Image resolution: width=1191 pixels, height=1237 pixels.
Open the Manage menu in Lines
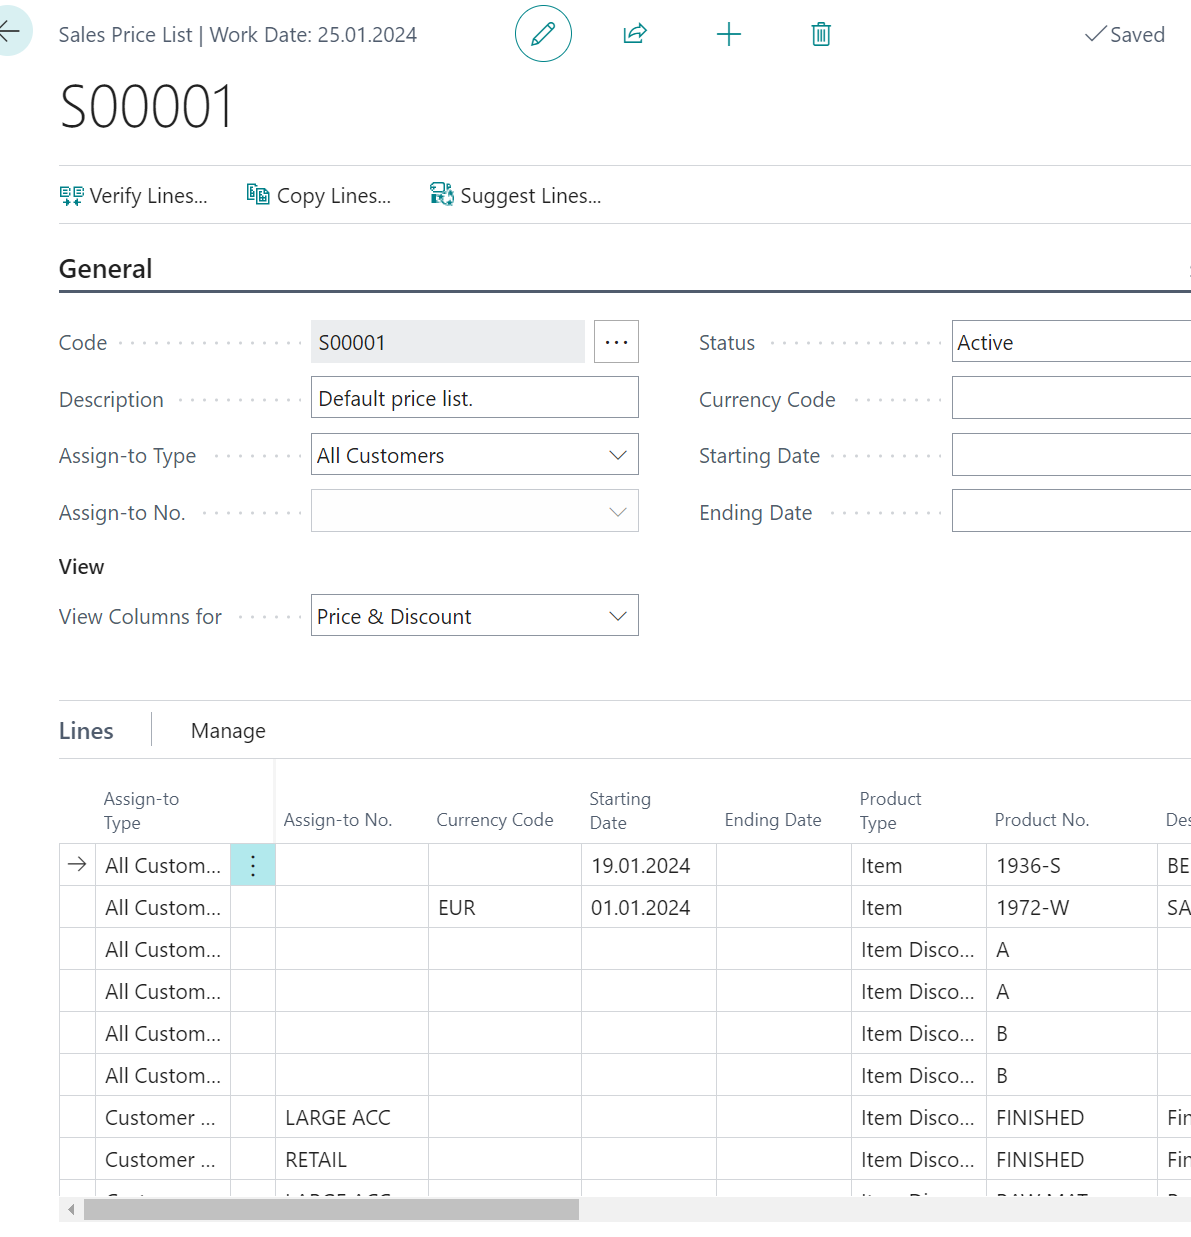point(228,731)
